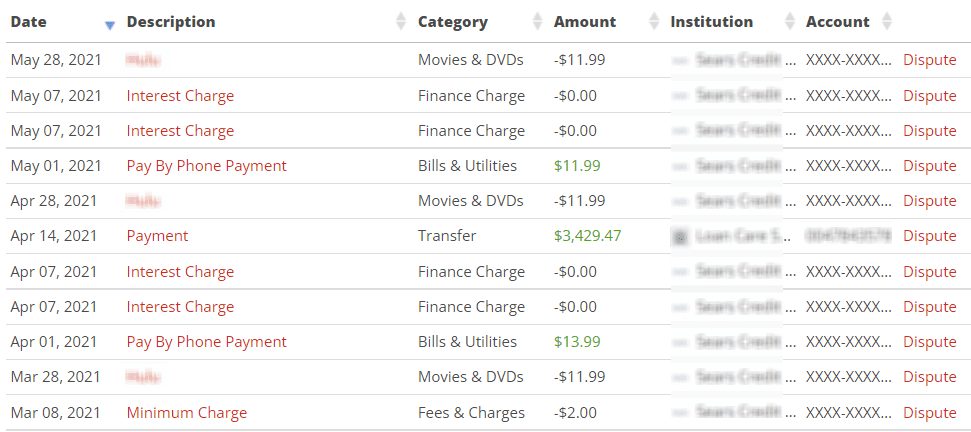Click the Institution column sort arrows
This screenshot has height=432, width=971.
pos(789,22)
